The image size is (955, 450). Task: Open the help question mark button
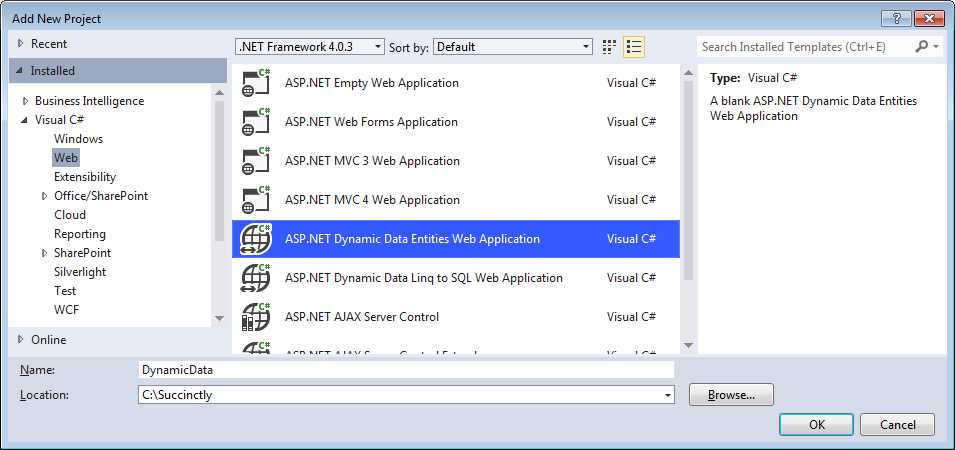tap(897, 19)
